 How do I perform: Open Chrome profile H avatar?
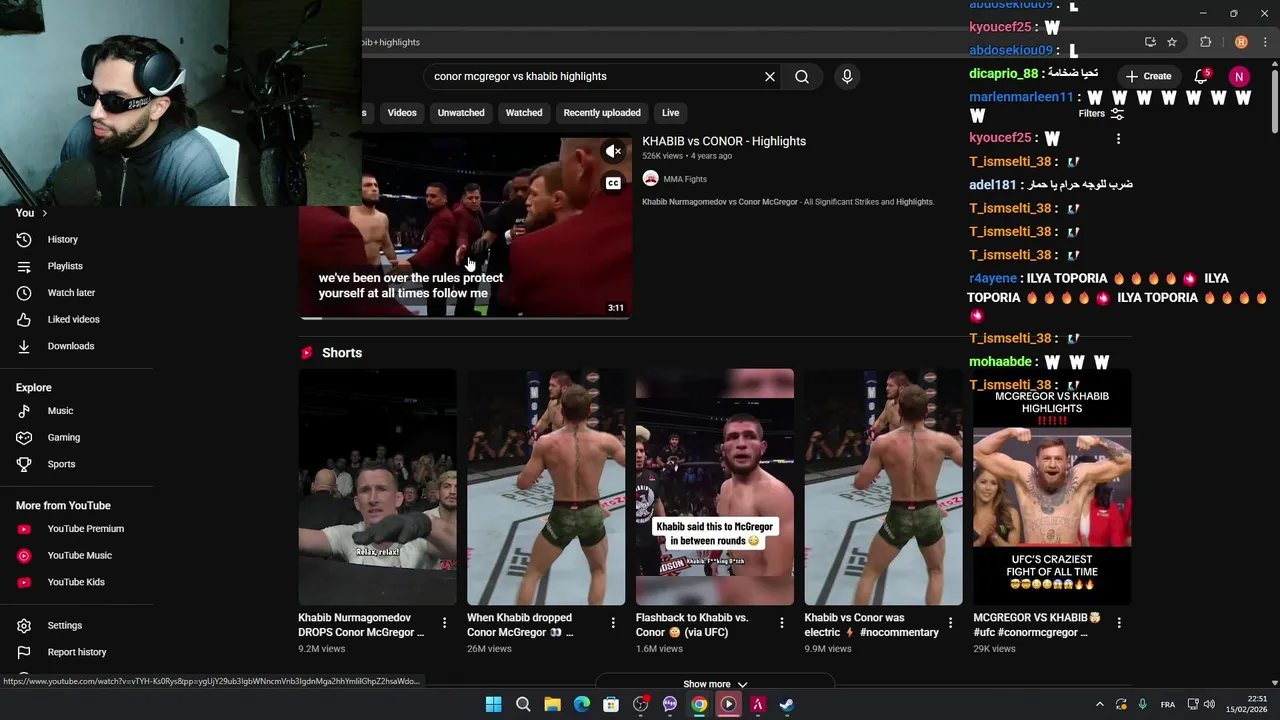coord(1241,42)
